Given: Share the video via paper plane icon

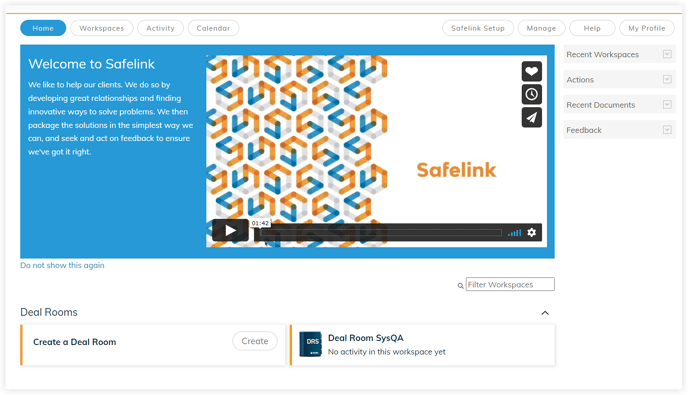Looking at the screenshot, I should click(531, 118).
